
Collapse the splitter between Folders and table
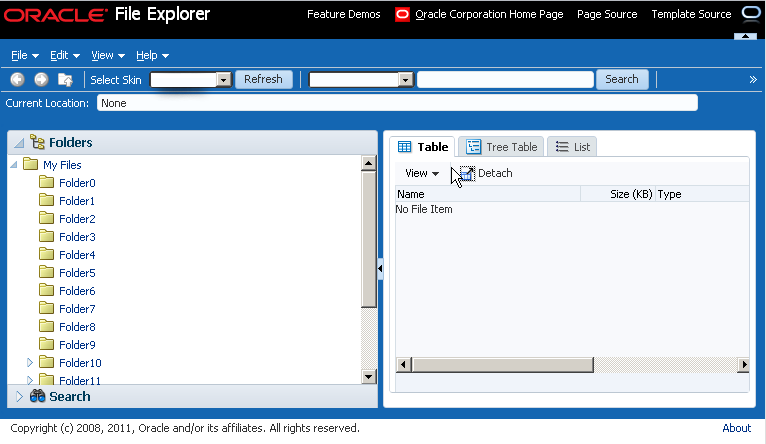pyautogui.click(x=380, y=268)
